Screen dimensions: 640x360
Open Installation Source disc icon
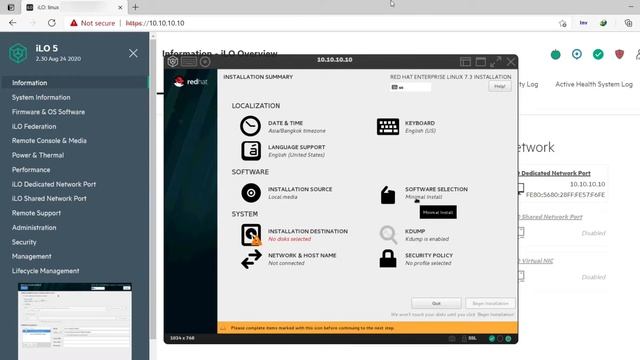(251, 193)
